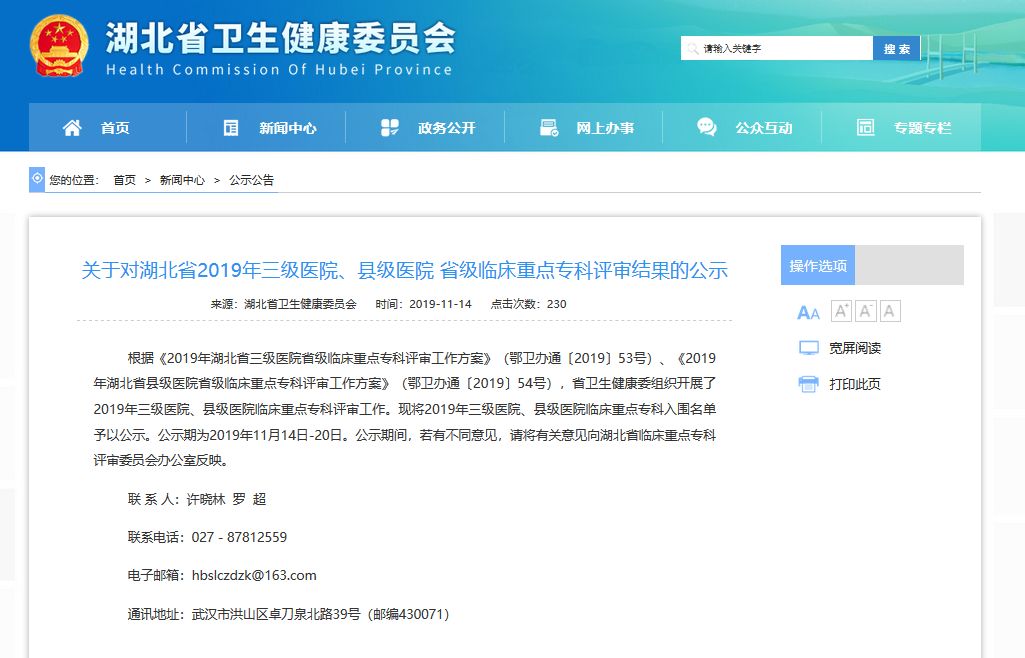Click the monitor icon next to 宽屏阅读

808,348
